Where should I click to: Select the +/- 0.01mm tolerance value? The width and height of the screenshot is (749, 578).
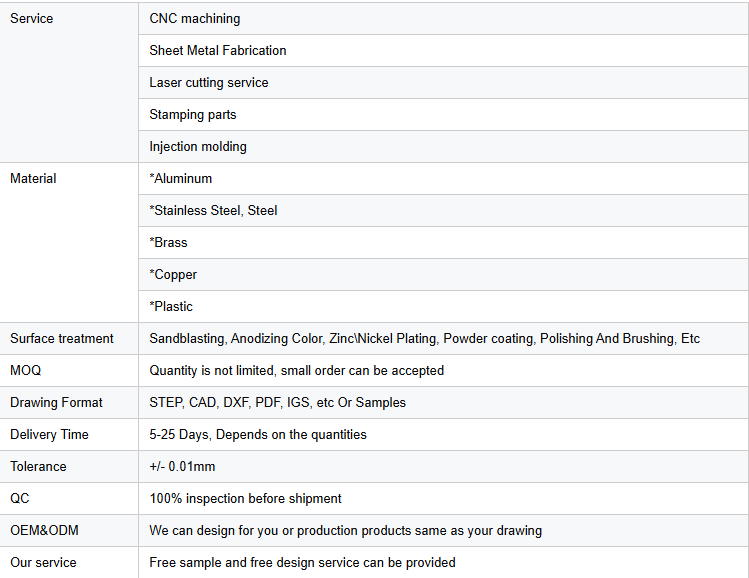pos(182,467)
